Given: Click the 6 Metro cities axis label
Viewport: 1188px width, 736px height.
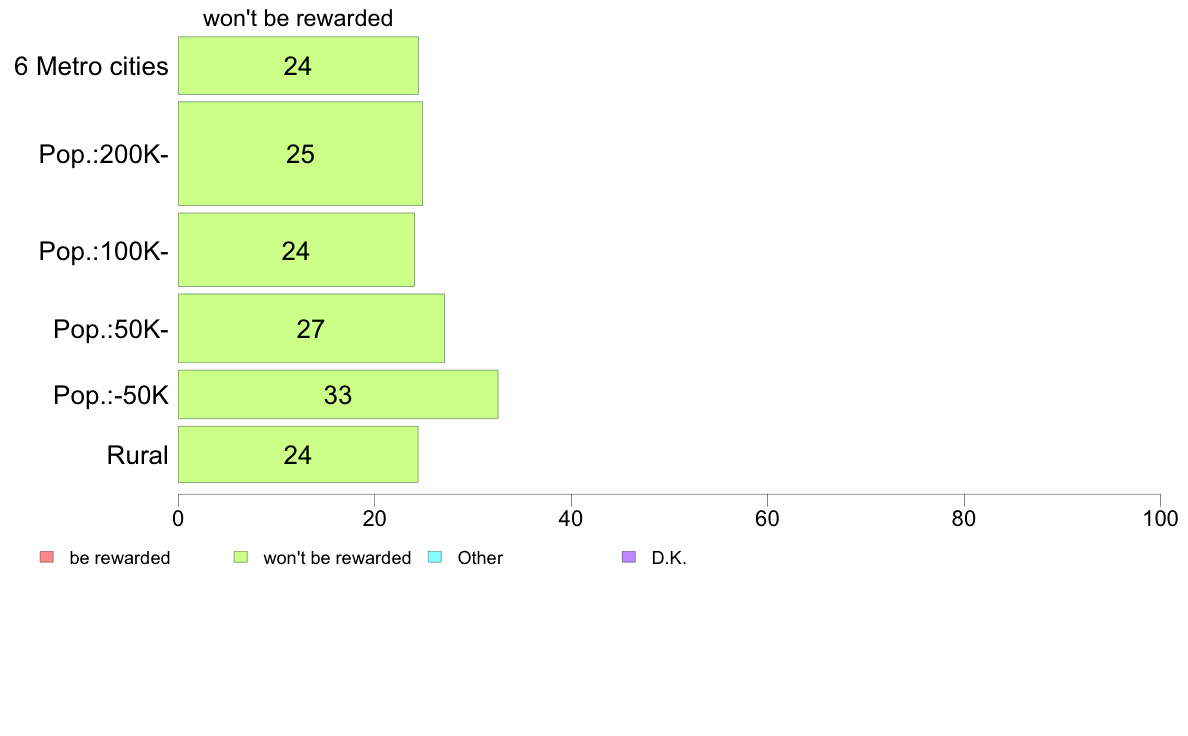Looking at the screenshot, I should point(91,67).
